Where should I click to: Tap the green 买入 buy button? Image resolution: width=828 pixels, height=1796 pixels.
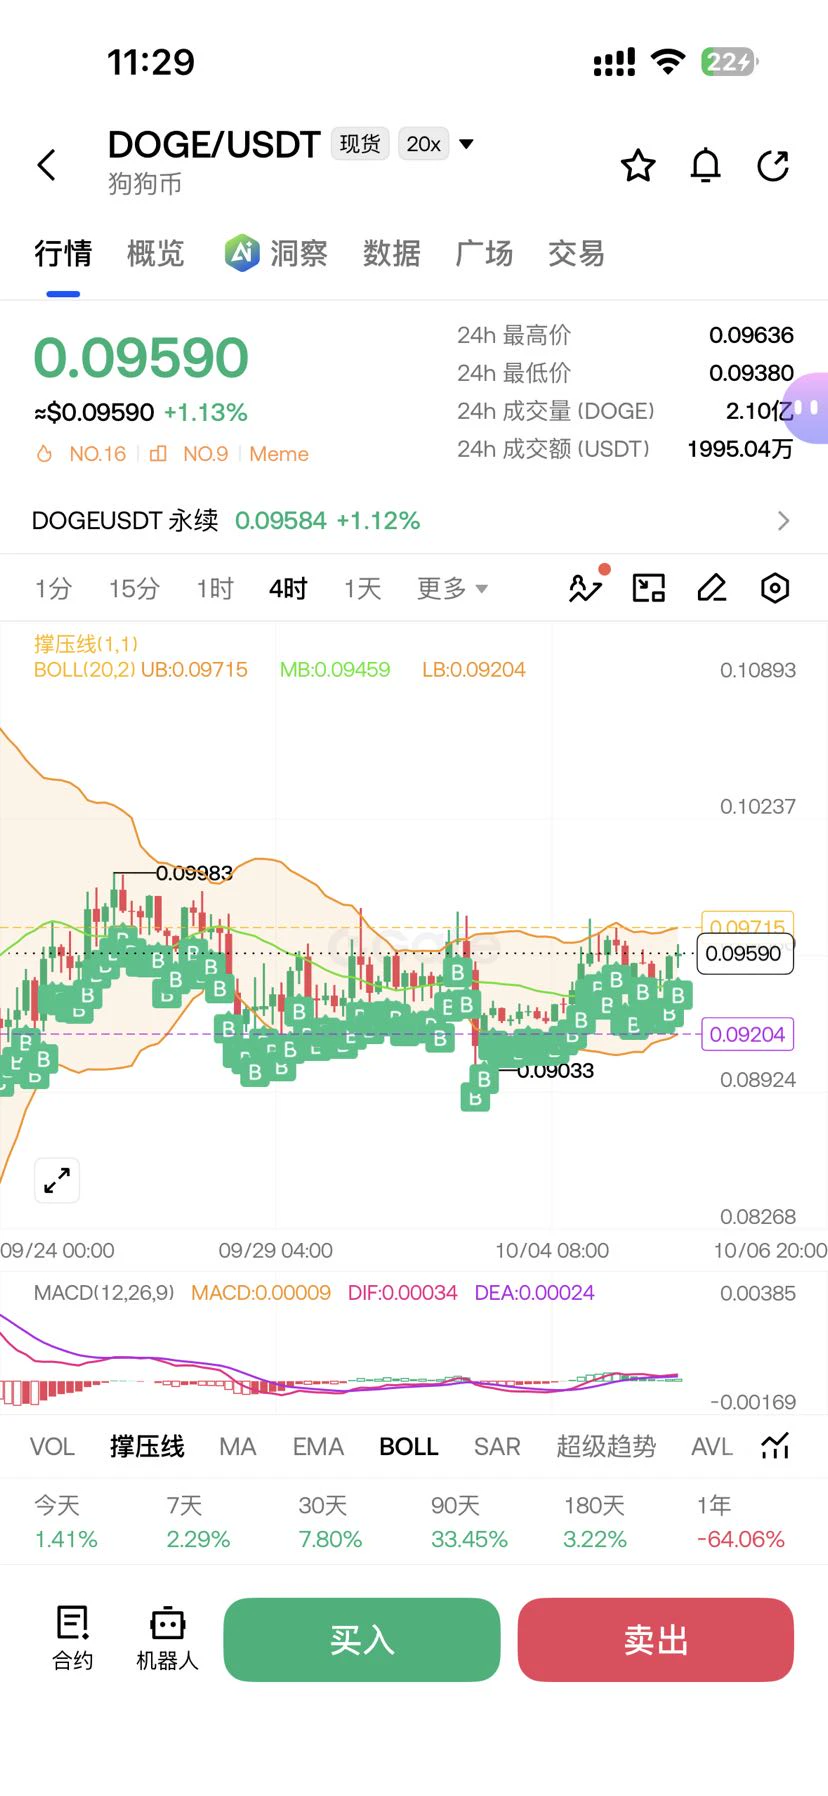click(362, 1639)
